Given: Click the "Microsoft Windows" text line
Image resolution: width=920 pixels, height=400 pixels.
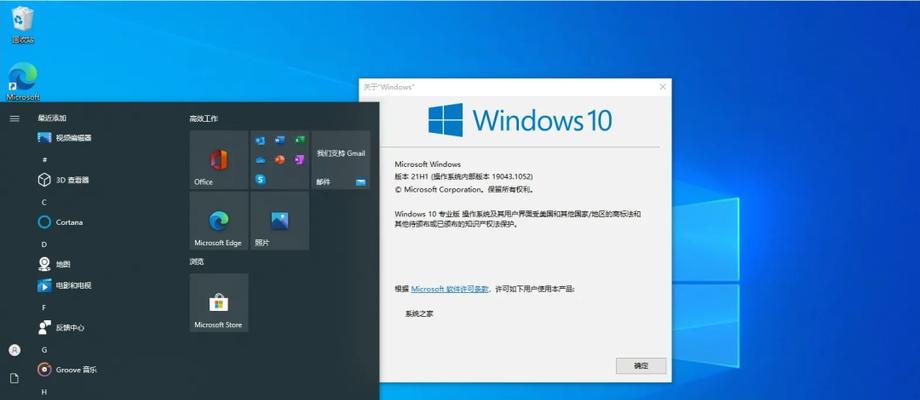Looking at the screenshot, I should pyautogui.click(x=428, y=164).
